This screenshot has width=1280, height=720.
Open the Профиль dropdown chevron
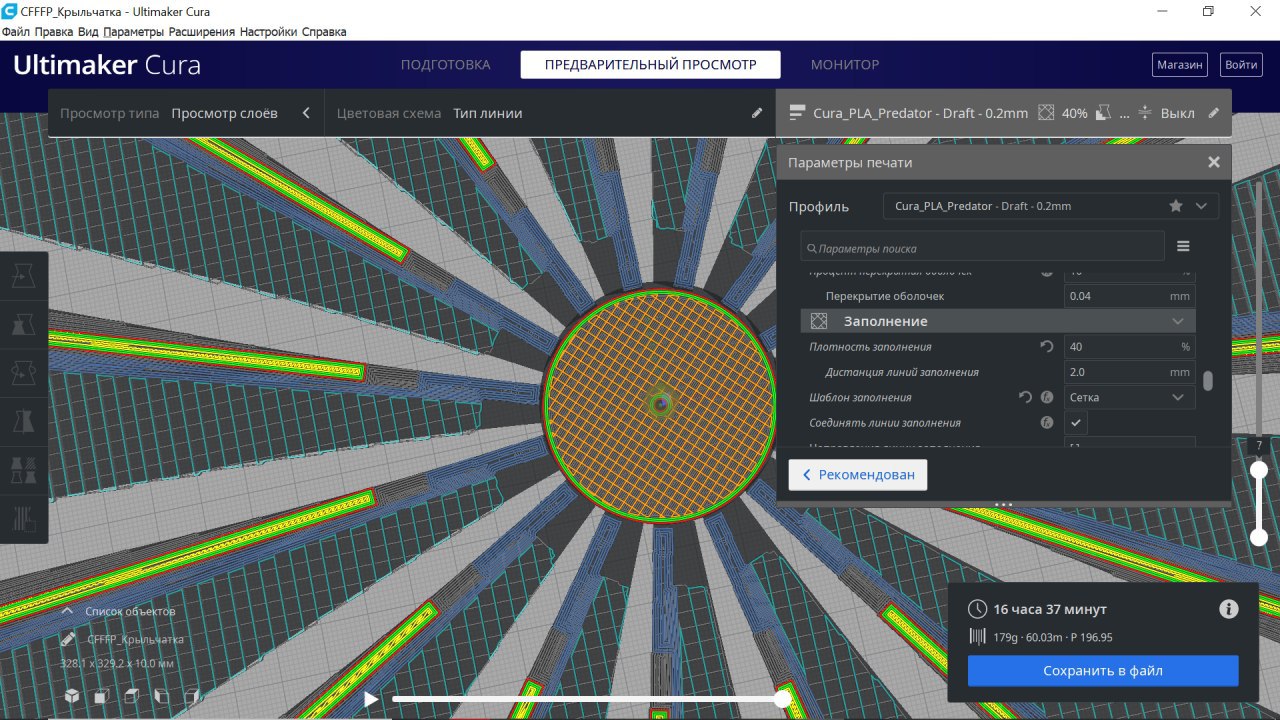[1201, 206]
